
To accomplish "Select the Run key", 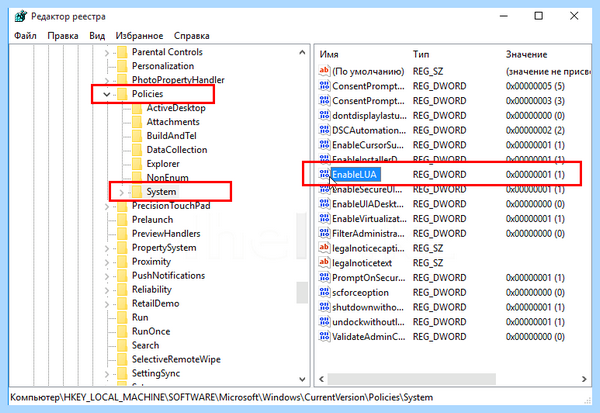I will [x=140, y=317].
